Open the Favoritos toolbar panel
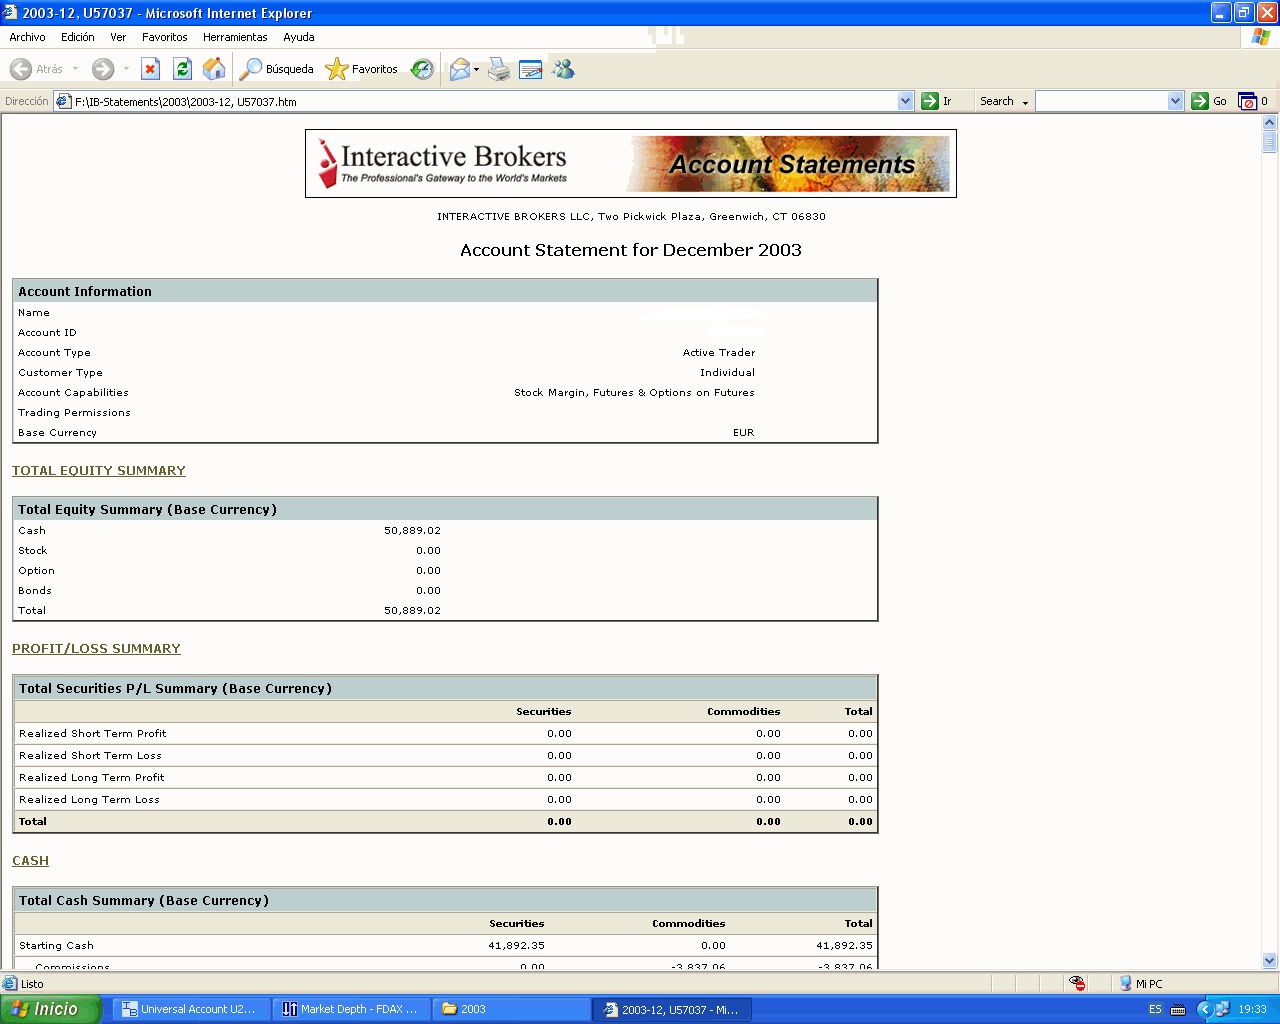The width and height of the screenshot is (1280, 1024). point(362,69)
